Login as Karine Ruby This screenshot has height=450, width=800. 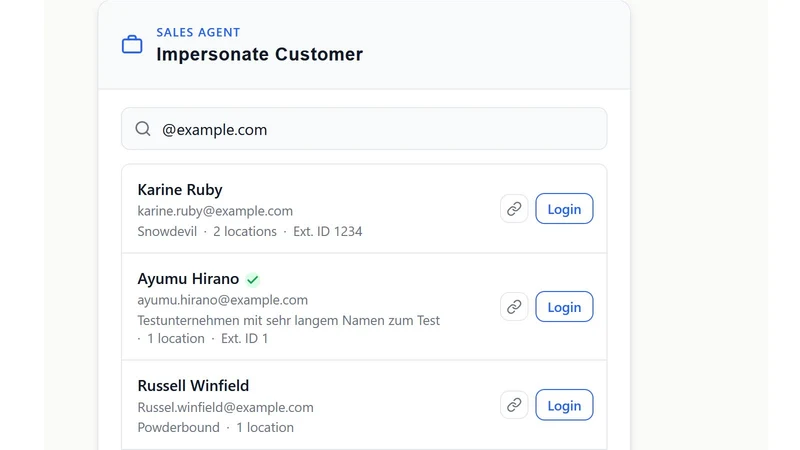click(x=564, y=209)
